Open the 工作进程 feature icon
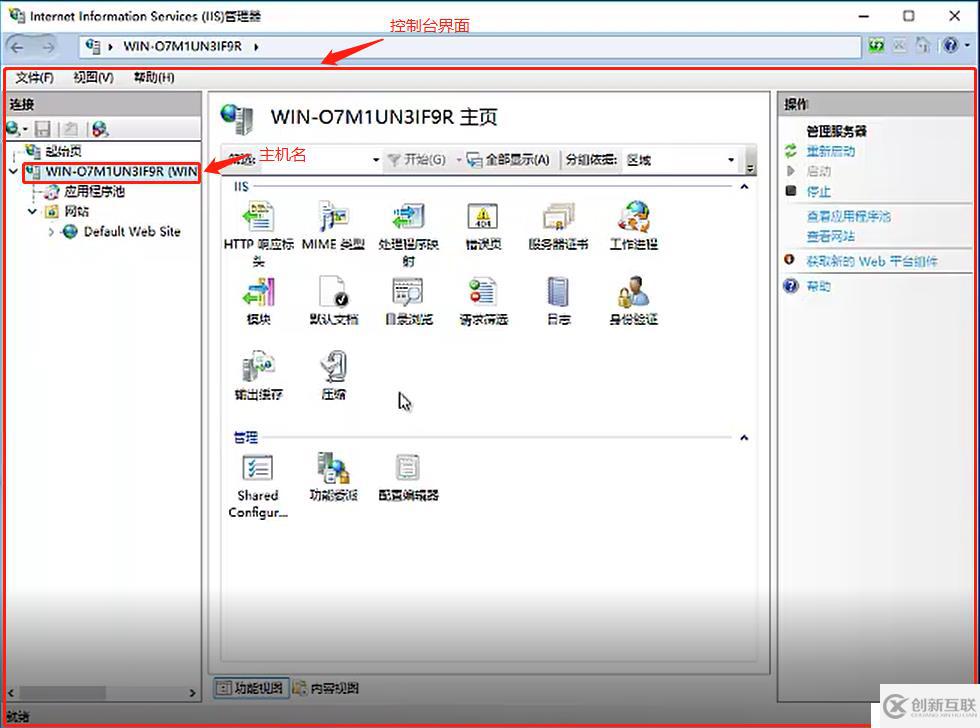This screenshot has height=728, width=980. pos(633,216)
